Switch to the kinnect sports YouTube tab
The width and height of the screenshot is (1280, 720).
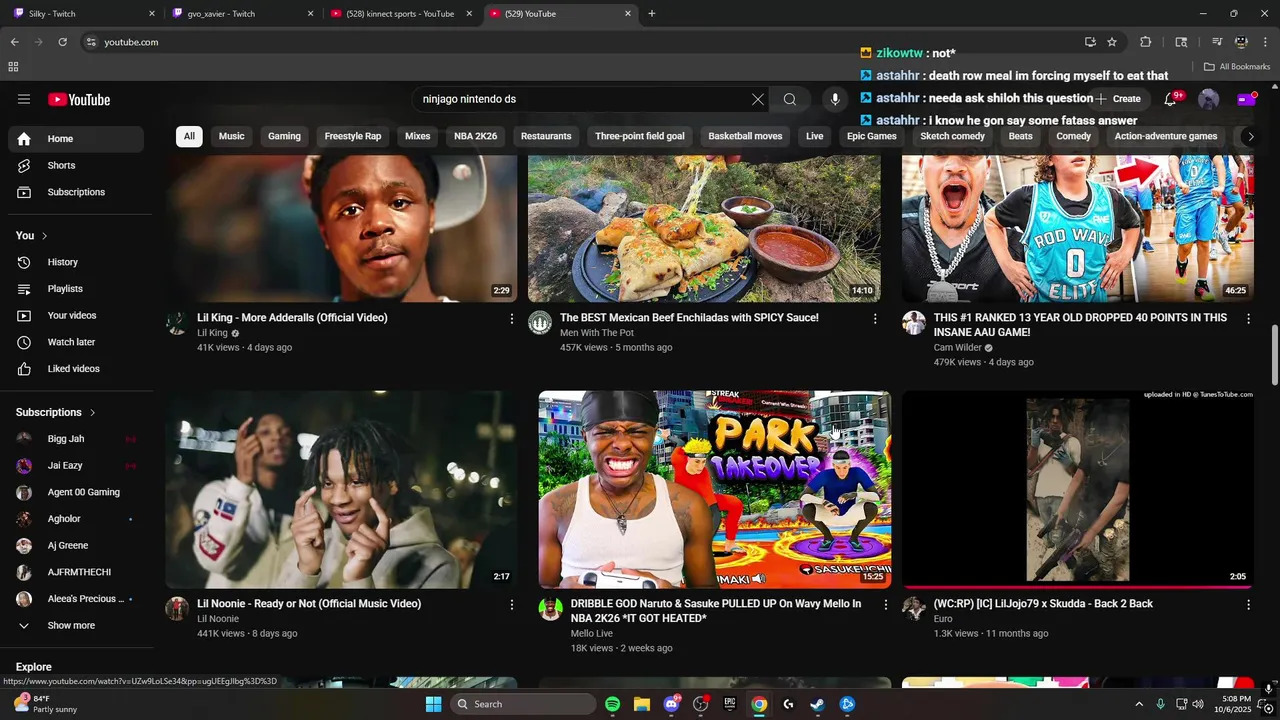click(400, 14)
